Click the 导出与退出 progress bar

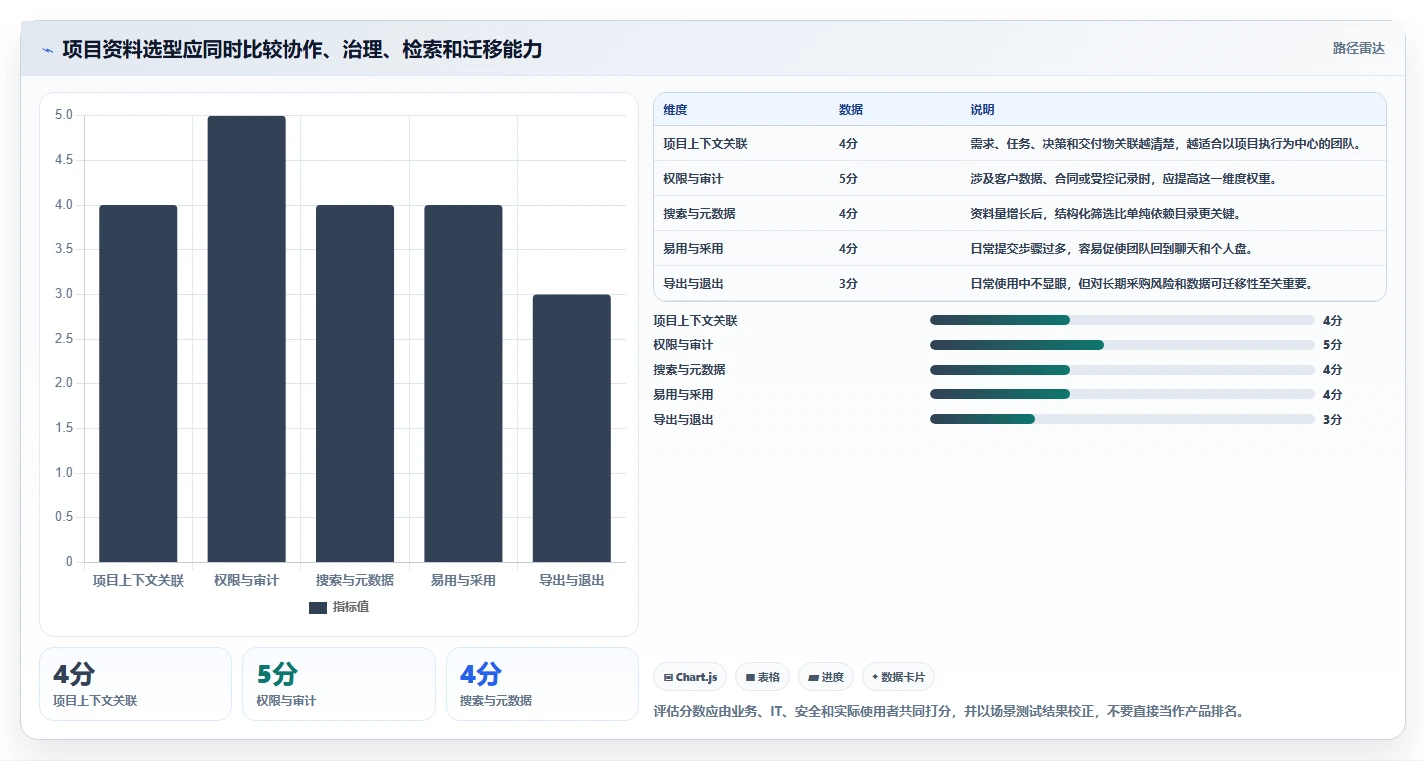(1122, 419)
